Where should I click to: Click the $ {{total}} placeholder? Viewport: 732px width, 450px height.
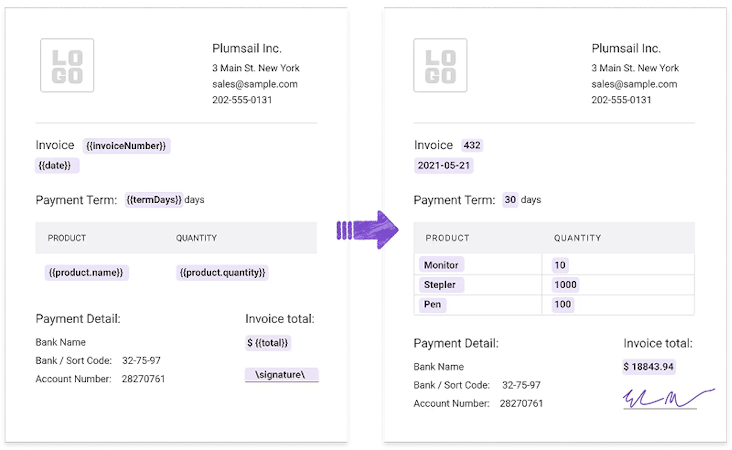(268, 343)
